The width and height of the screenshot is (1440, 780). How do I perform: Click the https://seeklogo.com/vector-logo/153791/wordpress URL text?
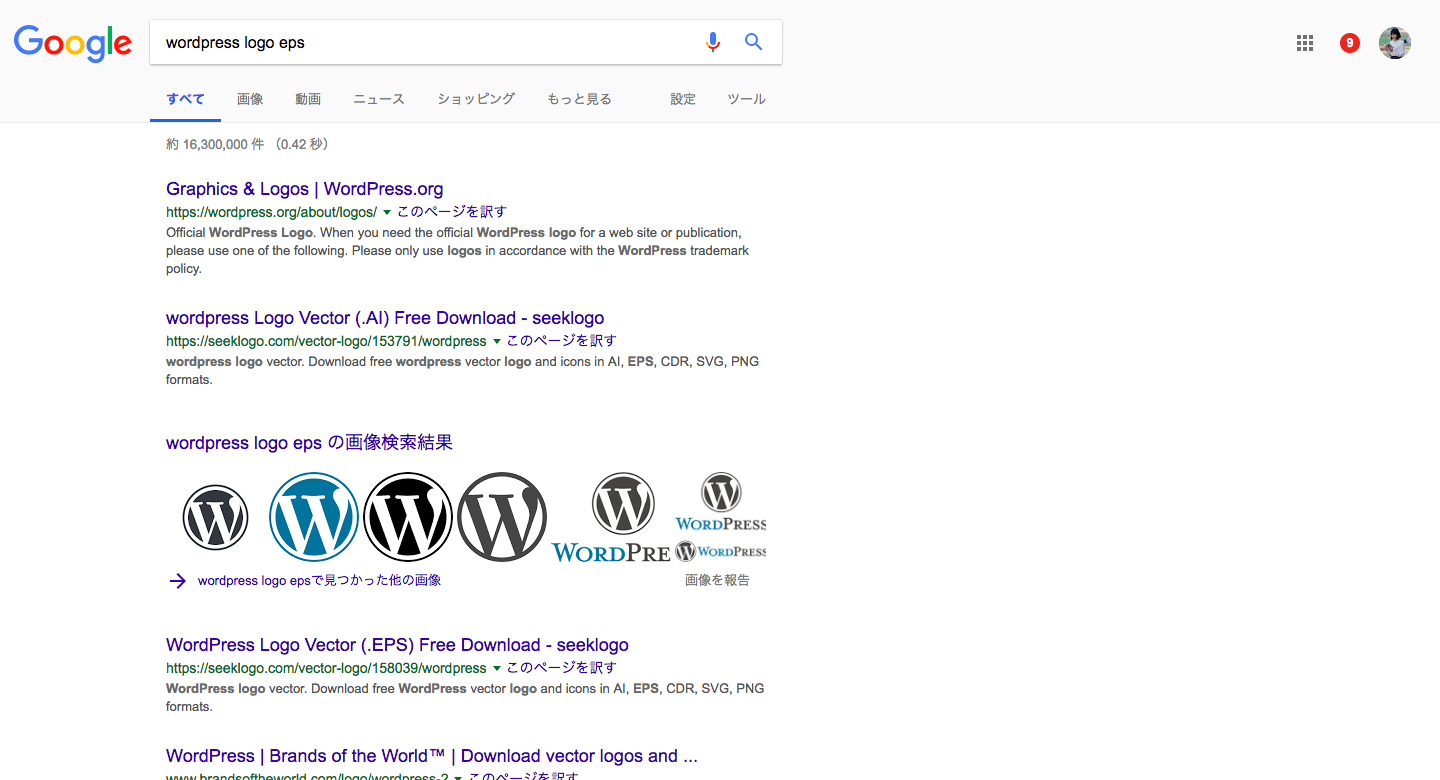point(326,341)
